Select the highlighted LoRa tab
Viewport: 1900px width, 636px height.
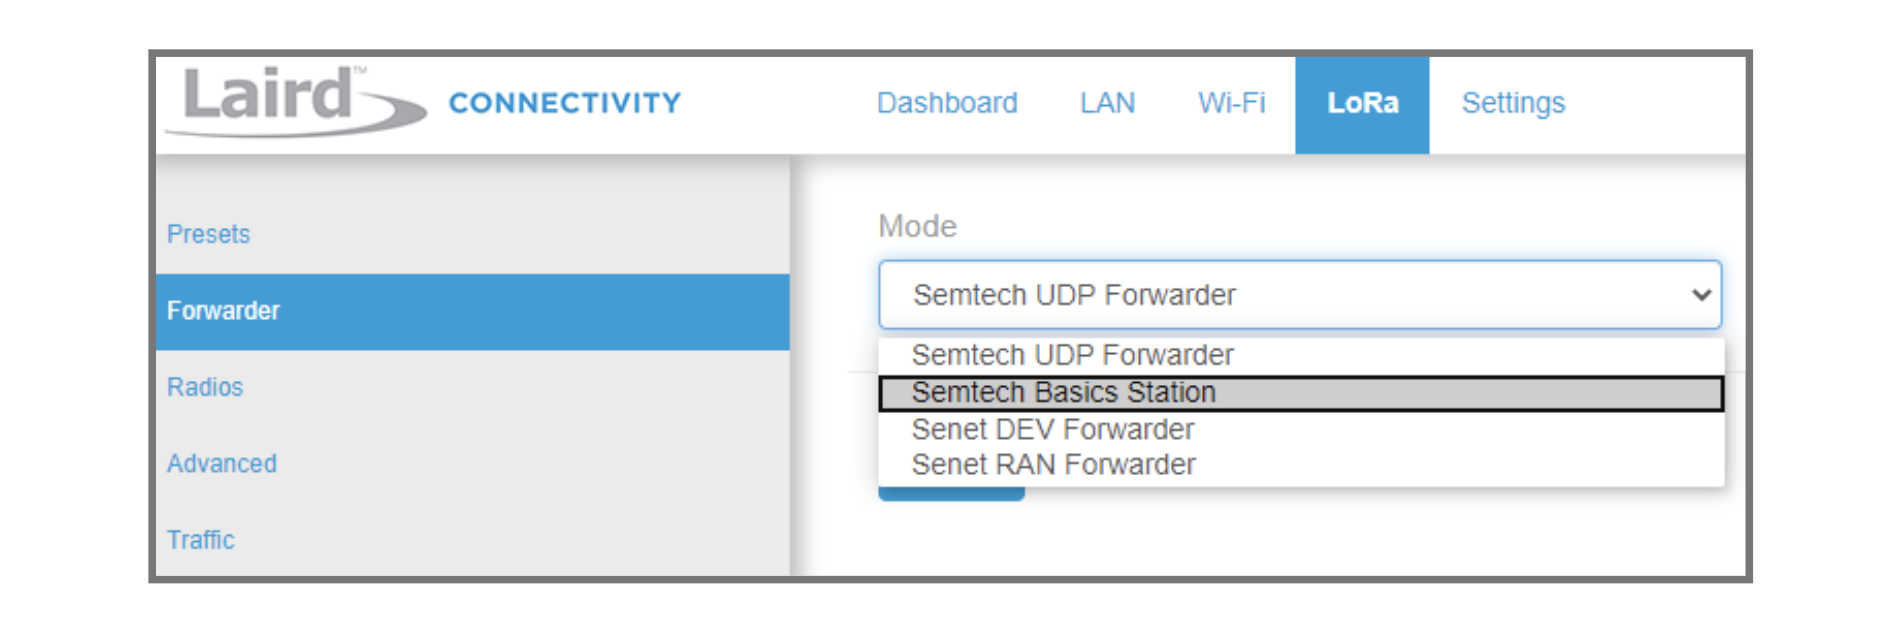(1362, 103)
